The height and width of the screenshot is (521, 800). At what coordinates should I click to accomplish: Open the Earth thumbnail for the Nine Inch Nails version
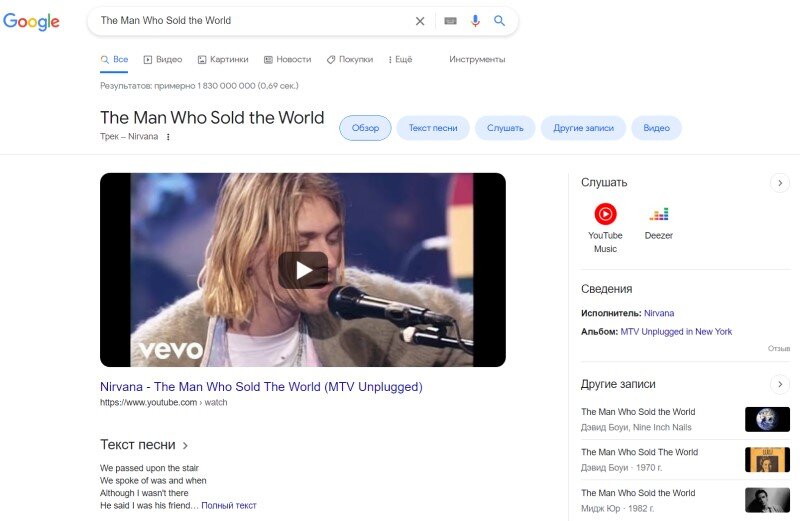[767, 419]
